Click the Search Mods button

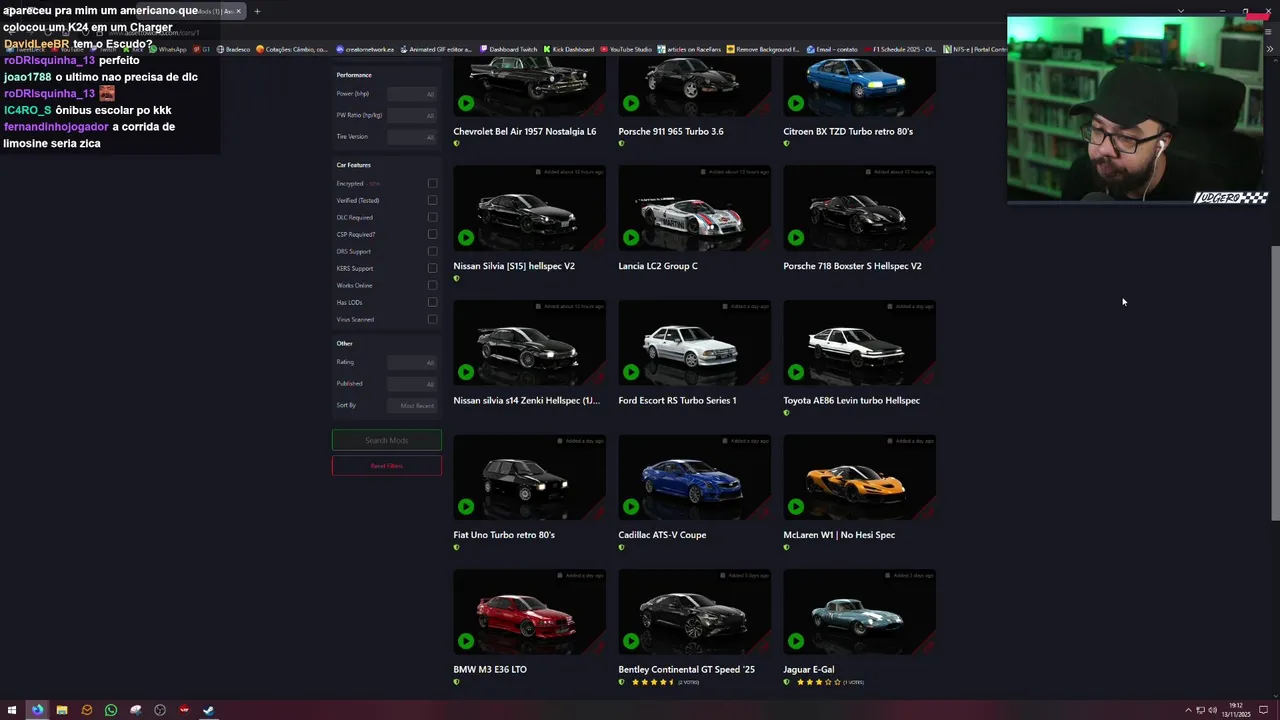point(387,440)
